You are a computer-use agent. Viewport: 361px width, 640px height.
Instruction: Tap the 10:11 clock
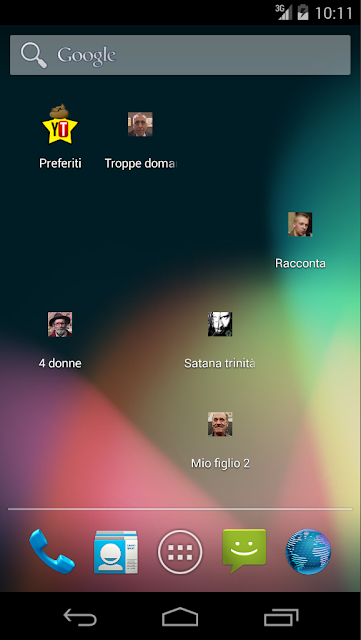tap(334, 13)
